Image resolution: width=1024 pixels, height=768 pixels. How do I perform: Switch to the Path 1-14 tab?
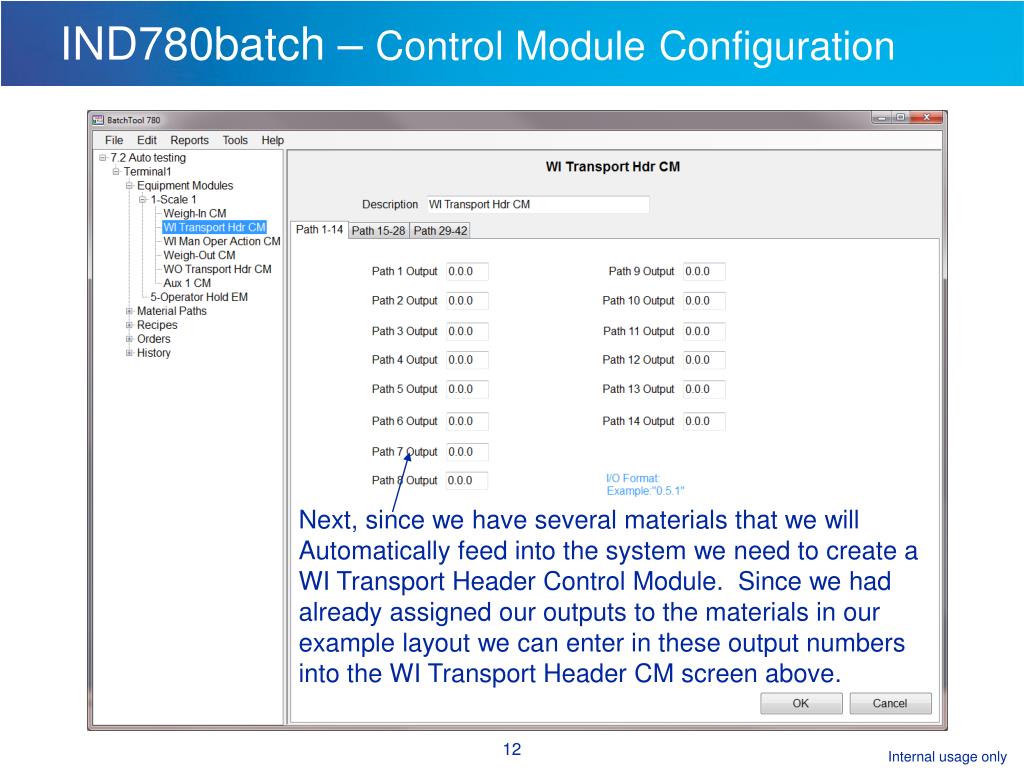(x=319, y=230)
